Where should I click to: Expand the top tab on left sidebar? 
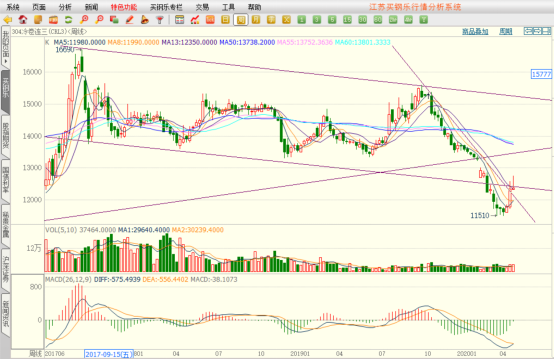(6, 47)
